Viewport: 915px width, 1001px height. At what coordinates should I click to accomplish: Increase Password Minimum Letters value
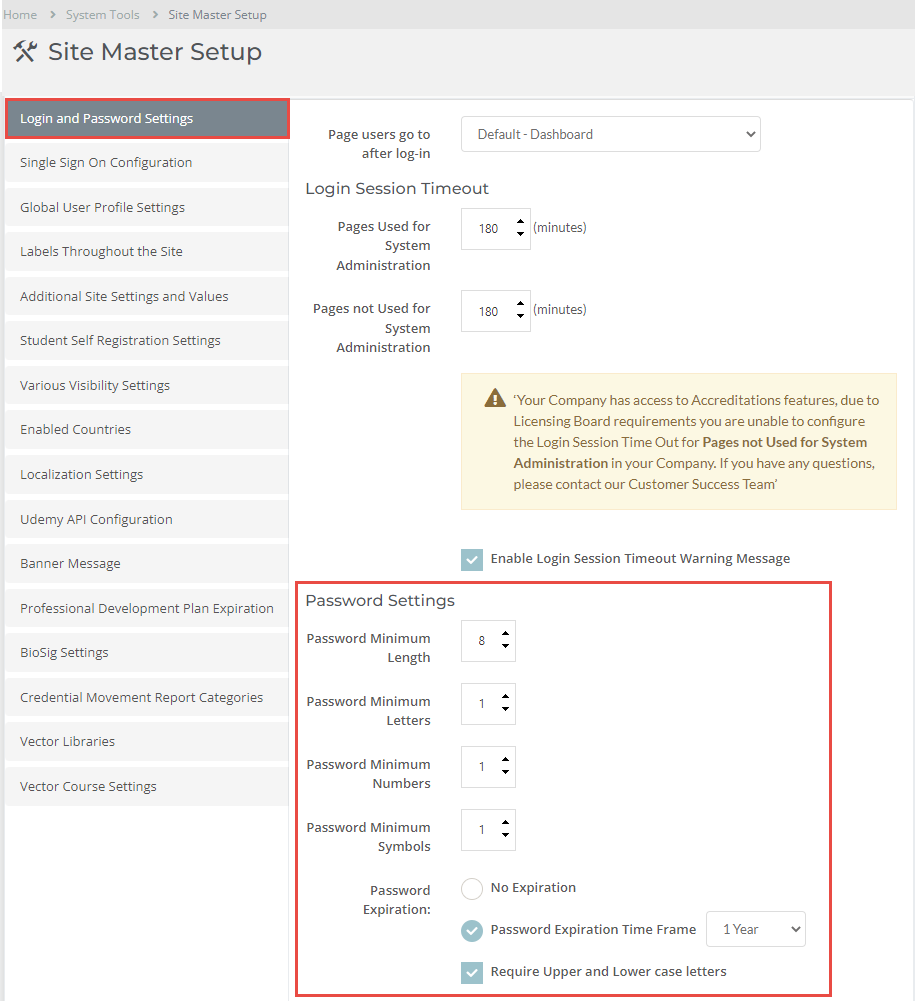point(505,696)
